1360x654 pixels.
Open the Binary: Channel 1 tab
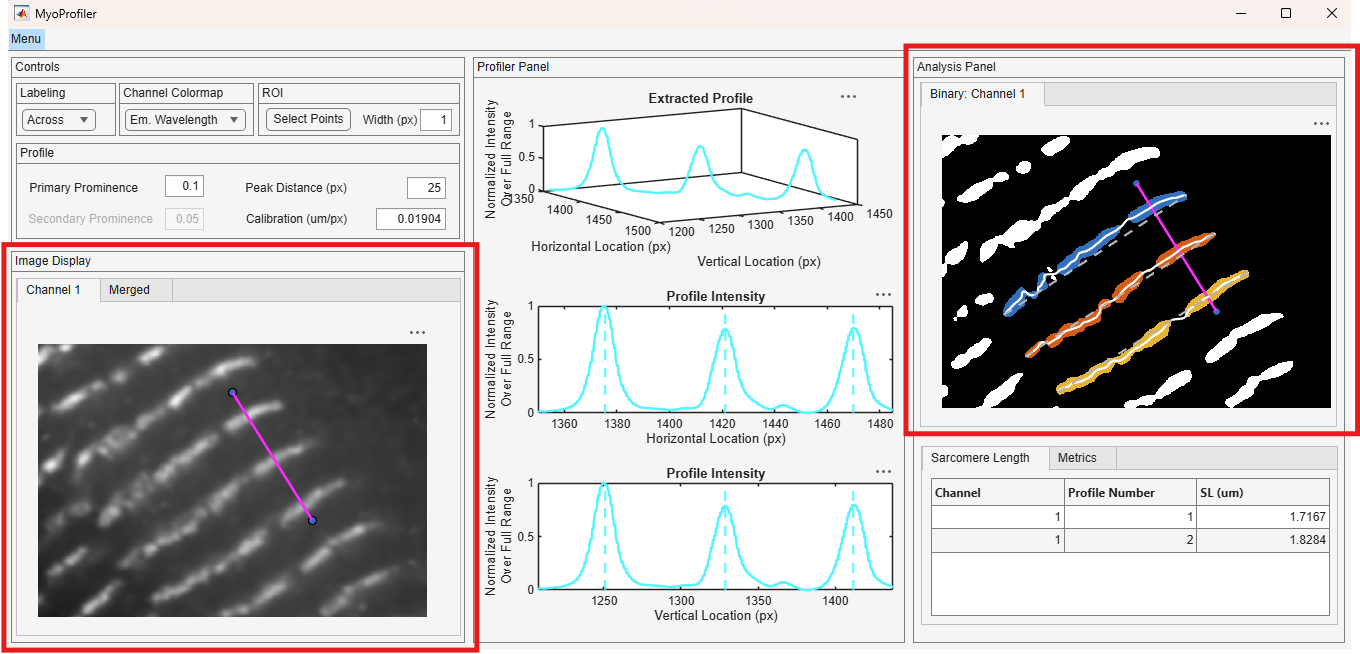coord(983,94)
